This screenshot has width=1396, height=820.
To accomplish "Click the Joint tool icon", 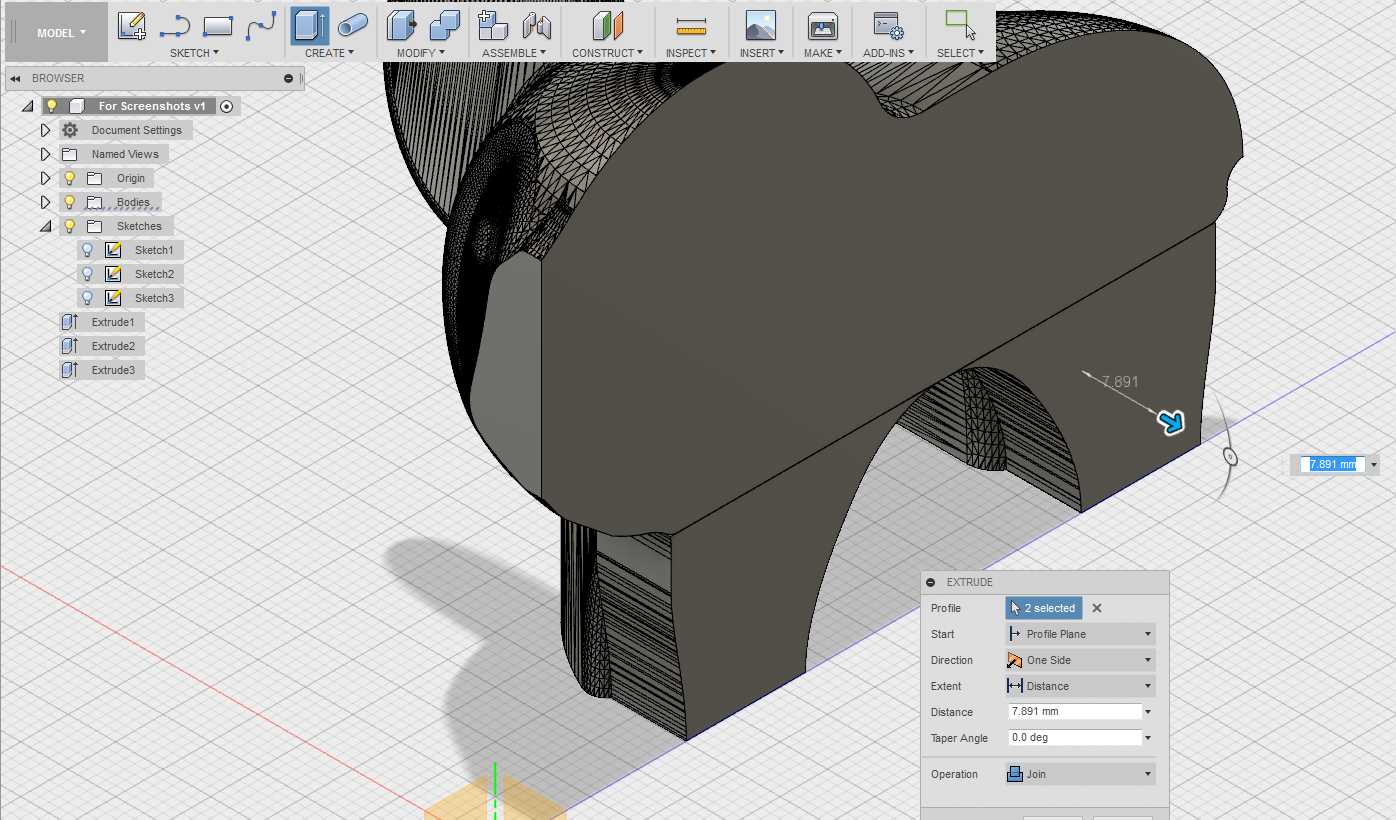I will [x=536, y=26].
